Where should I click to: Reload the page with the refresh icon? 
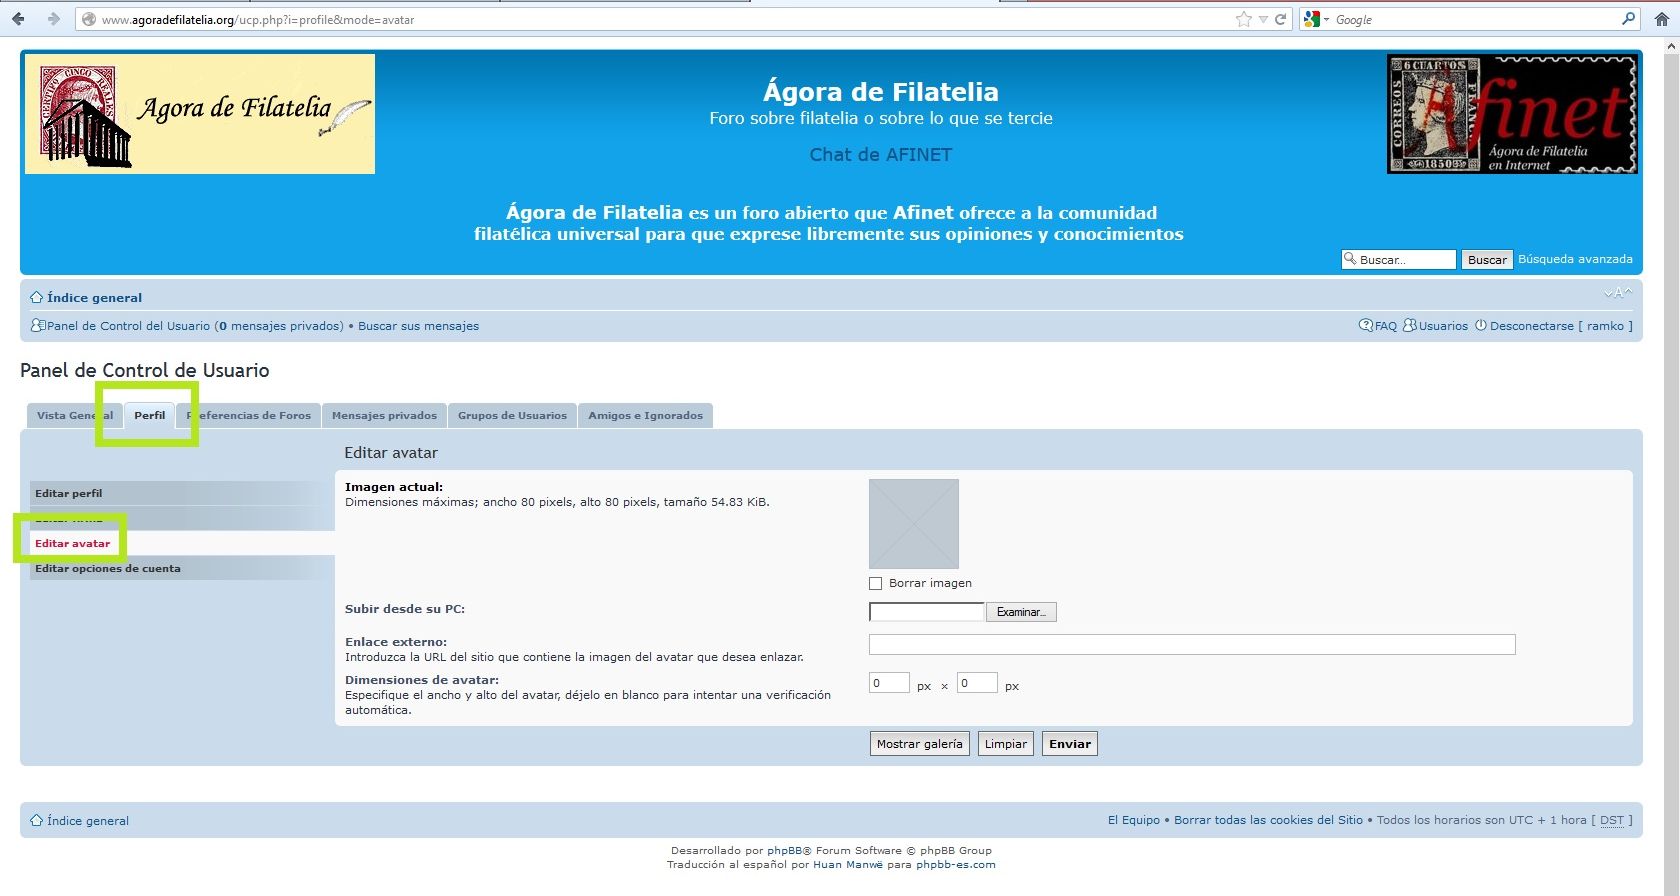point(1280,19)
